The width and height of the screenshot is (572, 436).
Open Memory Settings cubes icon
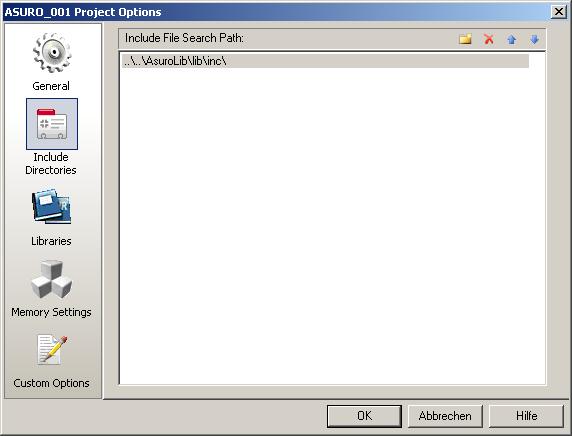click(52, 279)
